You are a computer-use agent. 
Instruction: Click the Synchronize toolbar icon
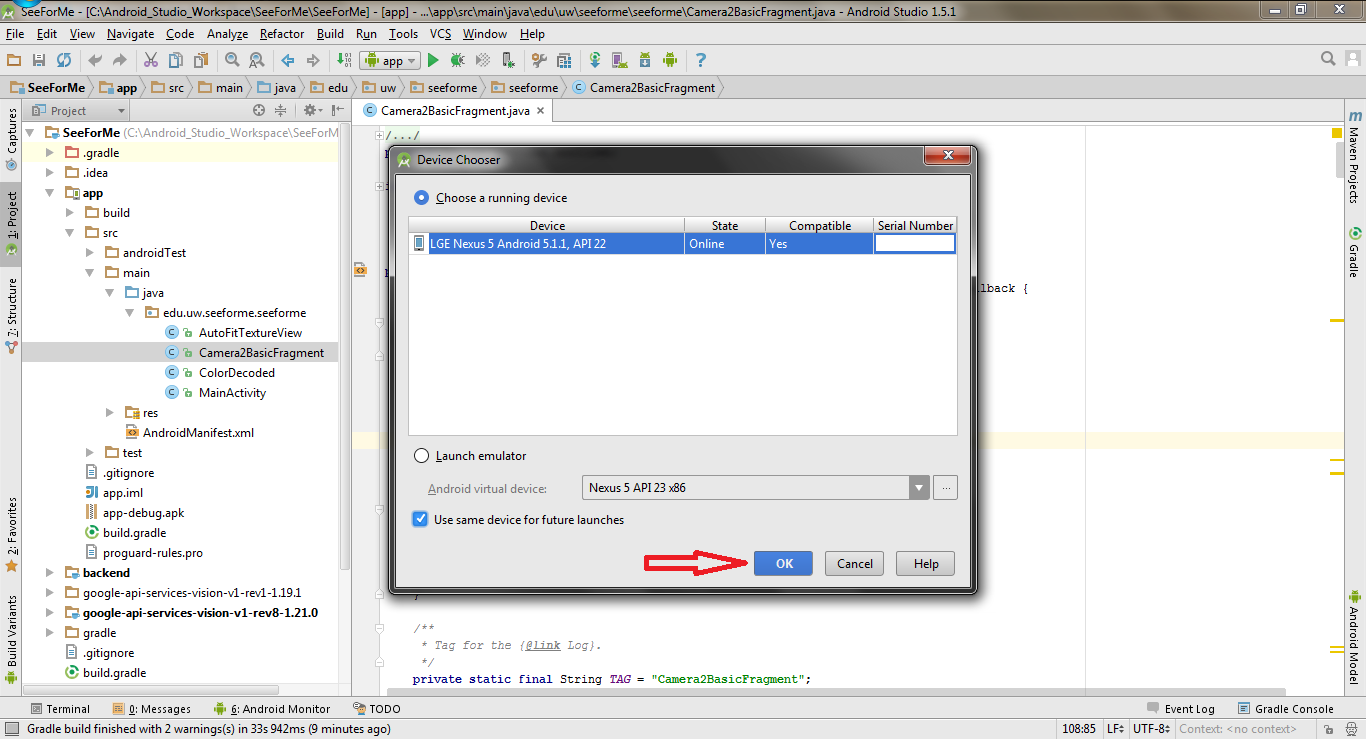click(63, 60)
